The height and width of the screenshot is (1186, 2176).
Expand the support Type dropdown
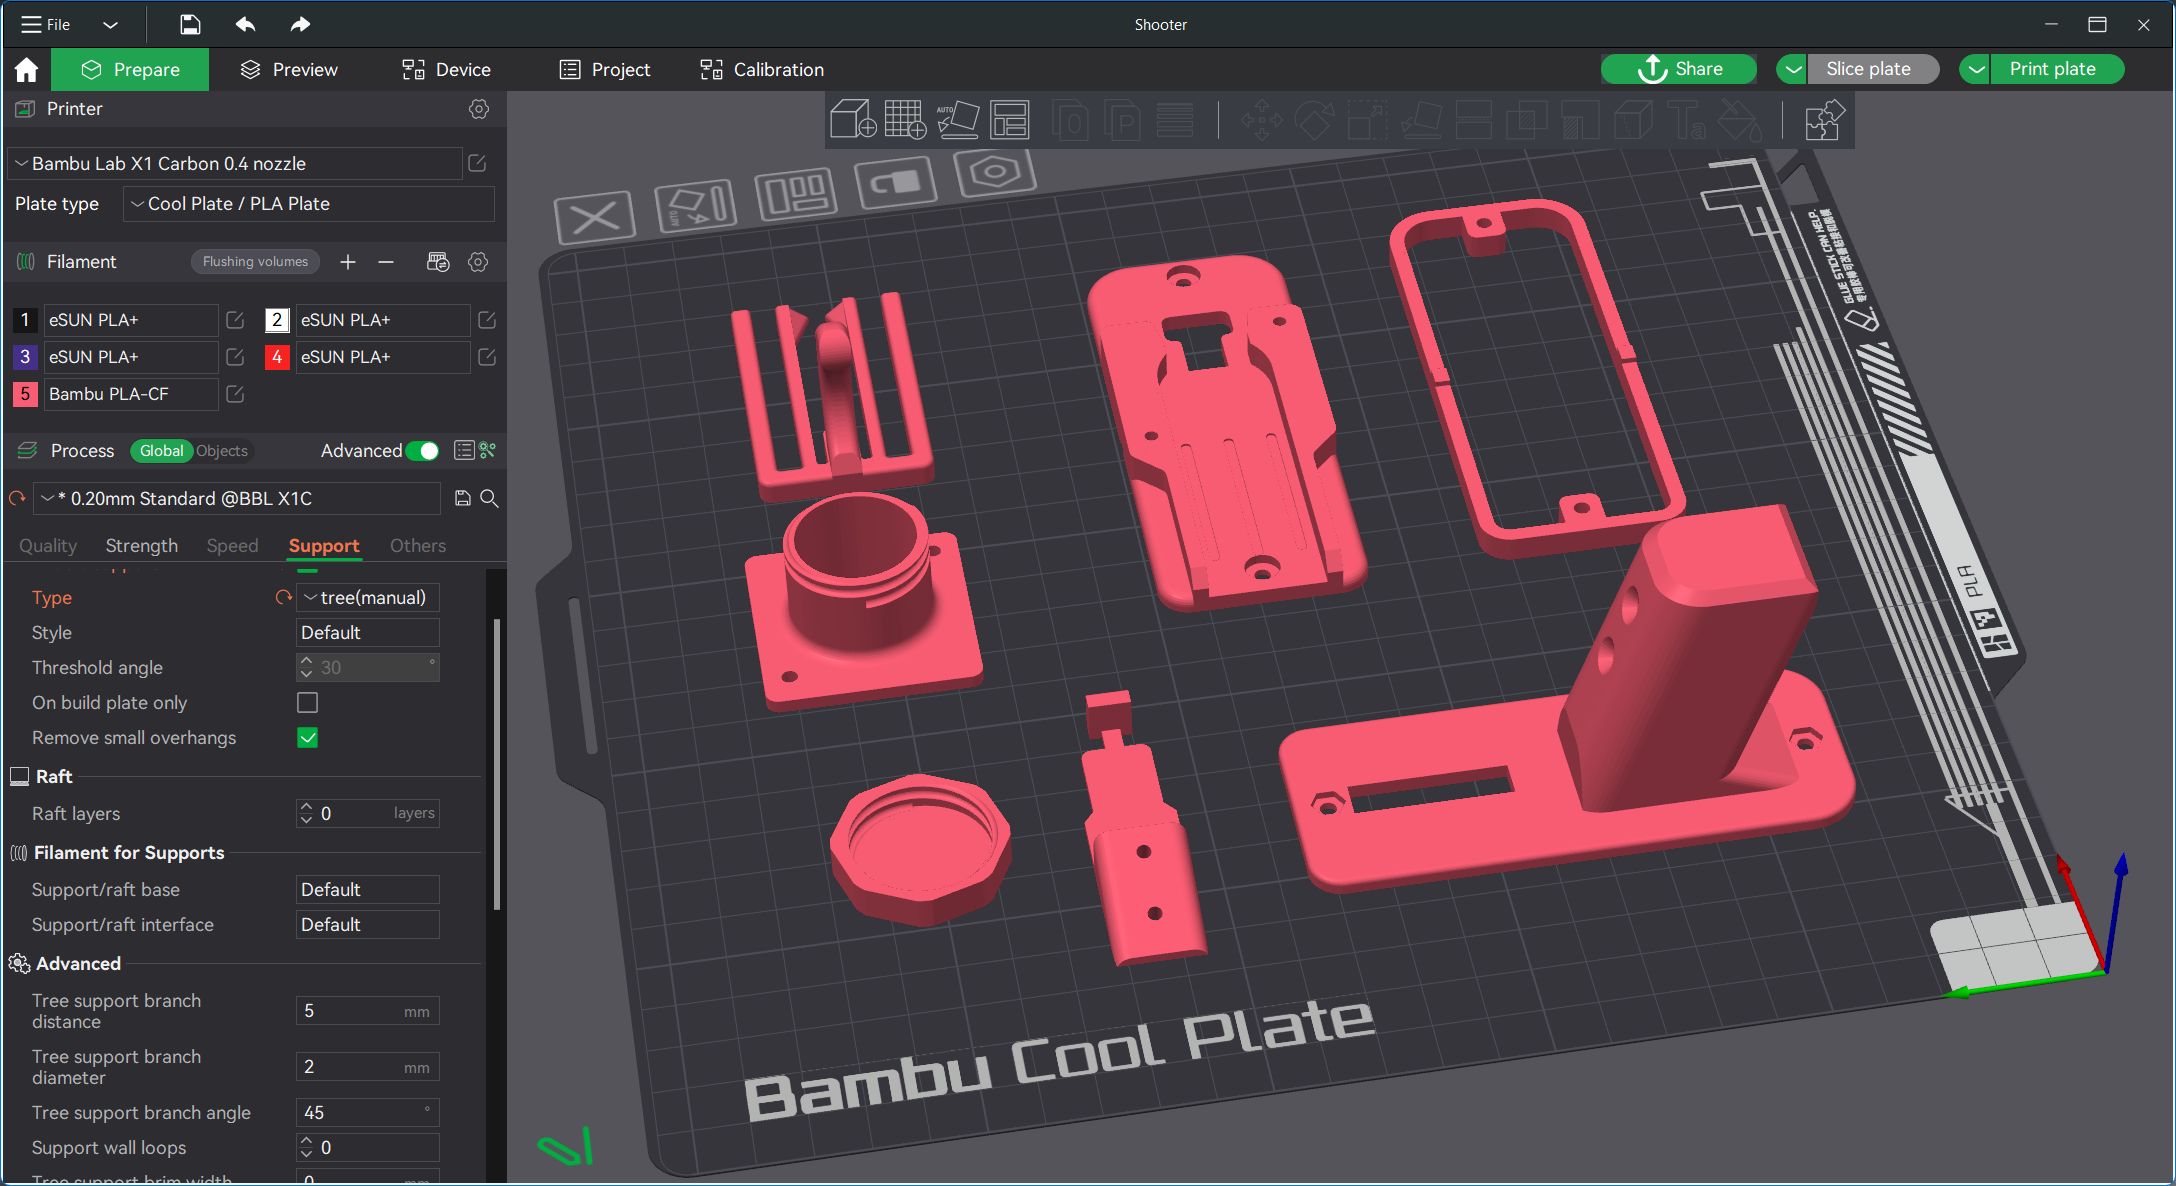[367, 598]
